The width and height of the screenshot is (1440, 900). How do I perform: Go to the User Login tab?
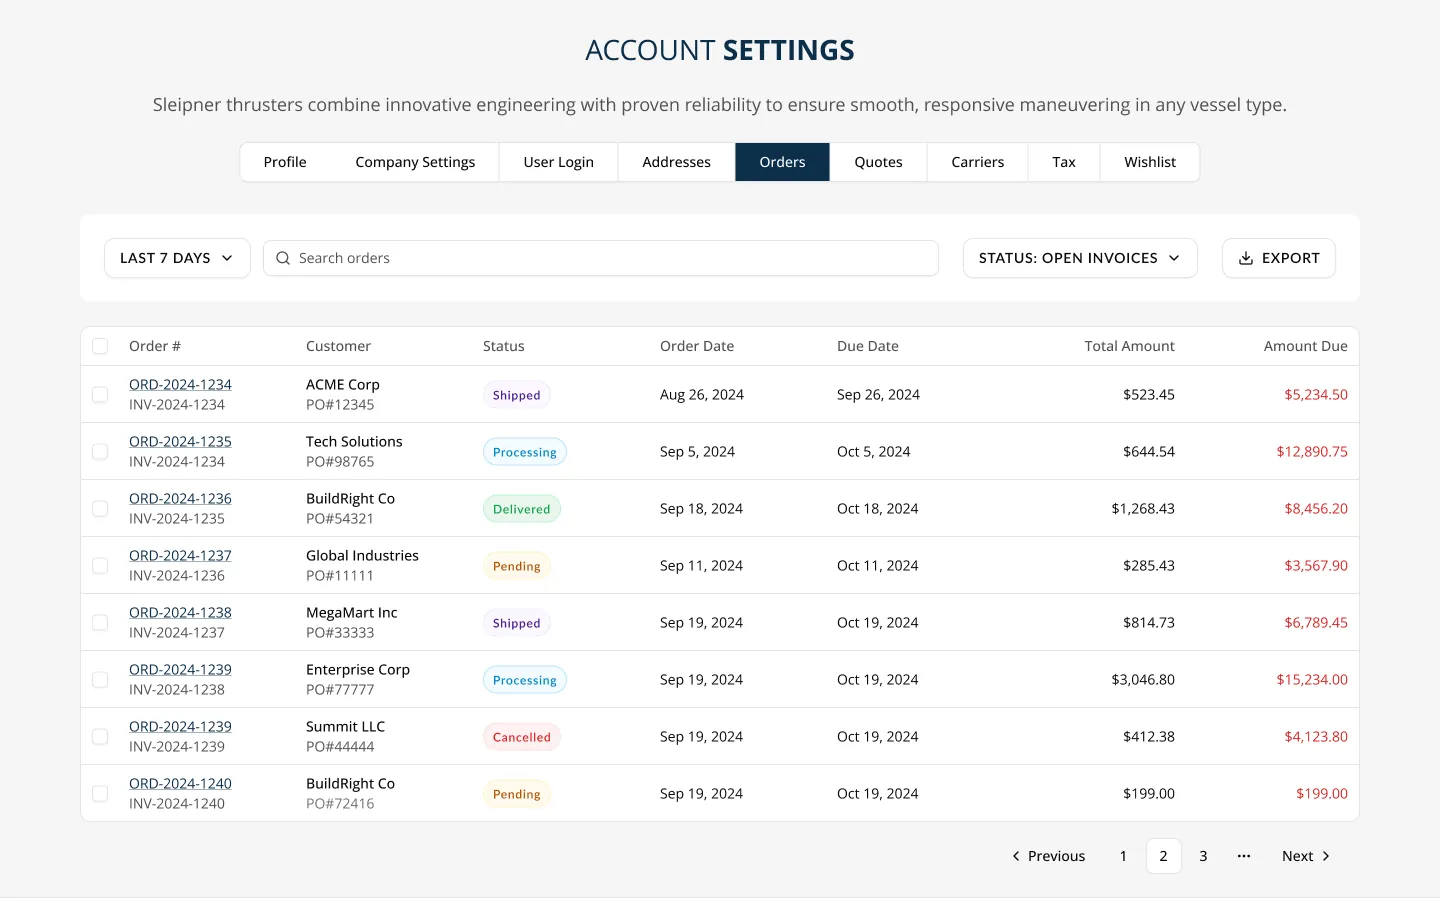(558, 162)
